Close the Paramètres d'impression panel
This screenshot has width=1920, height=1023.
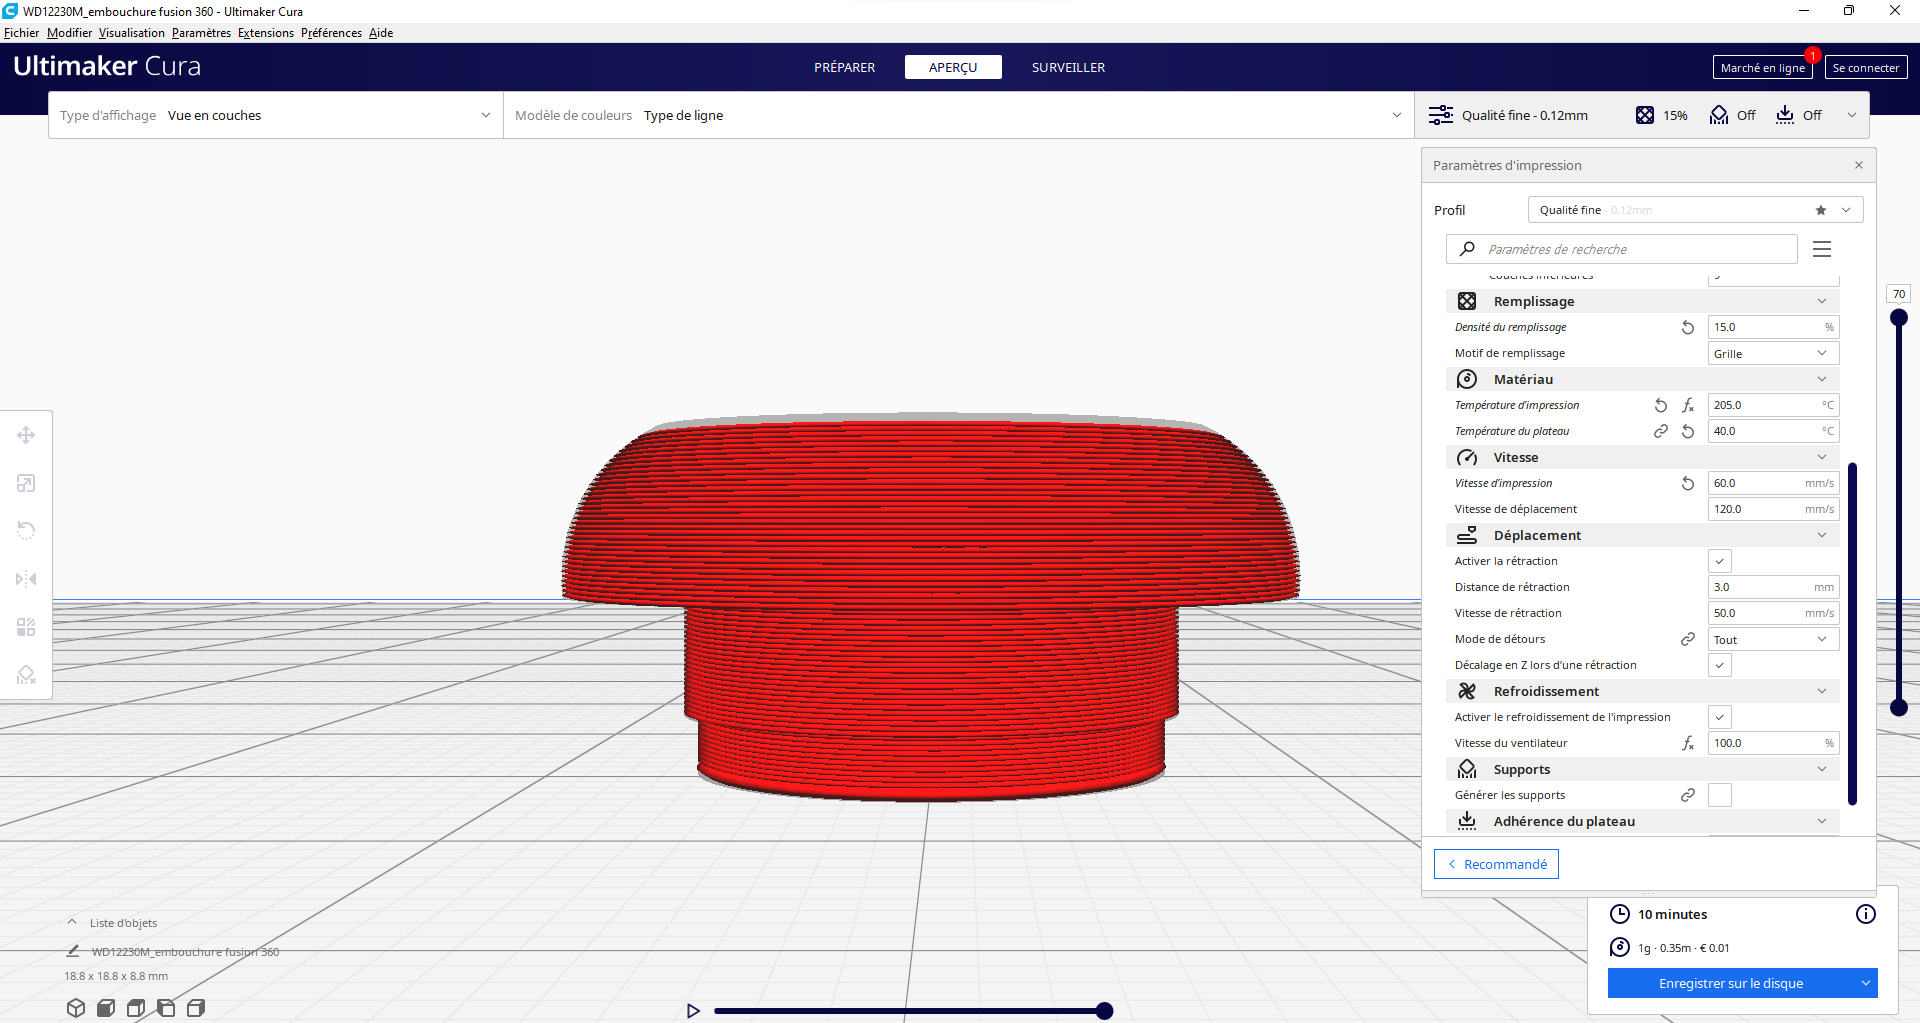point(1859,165)
